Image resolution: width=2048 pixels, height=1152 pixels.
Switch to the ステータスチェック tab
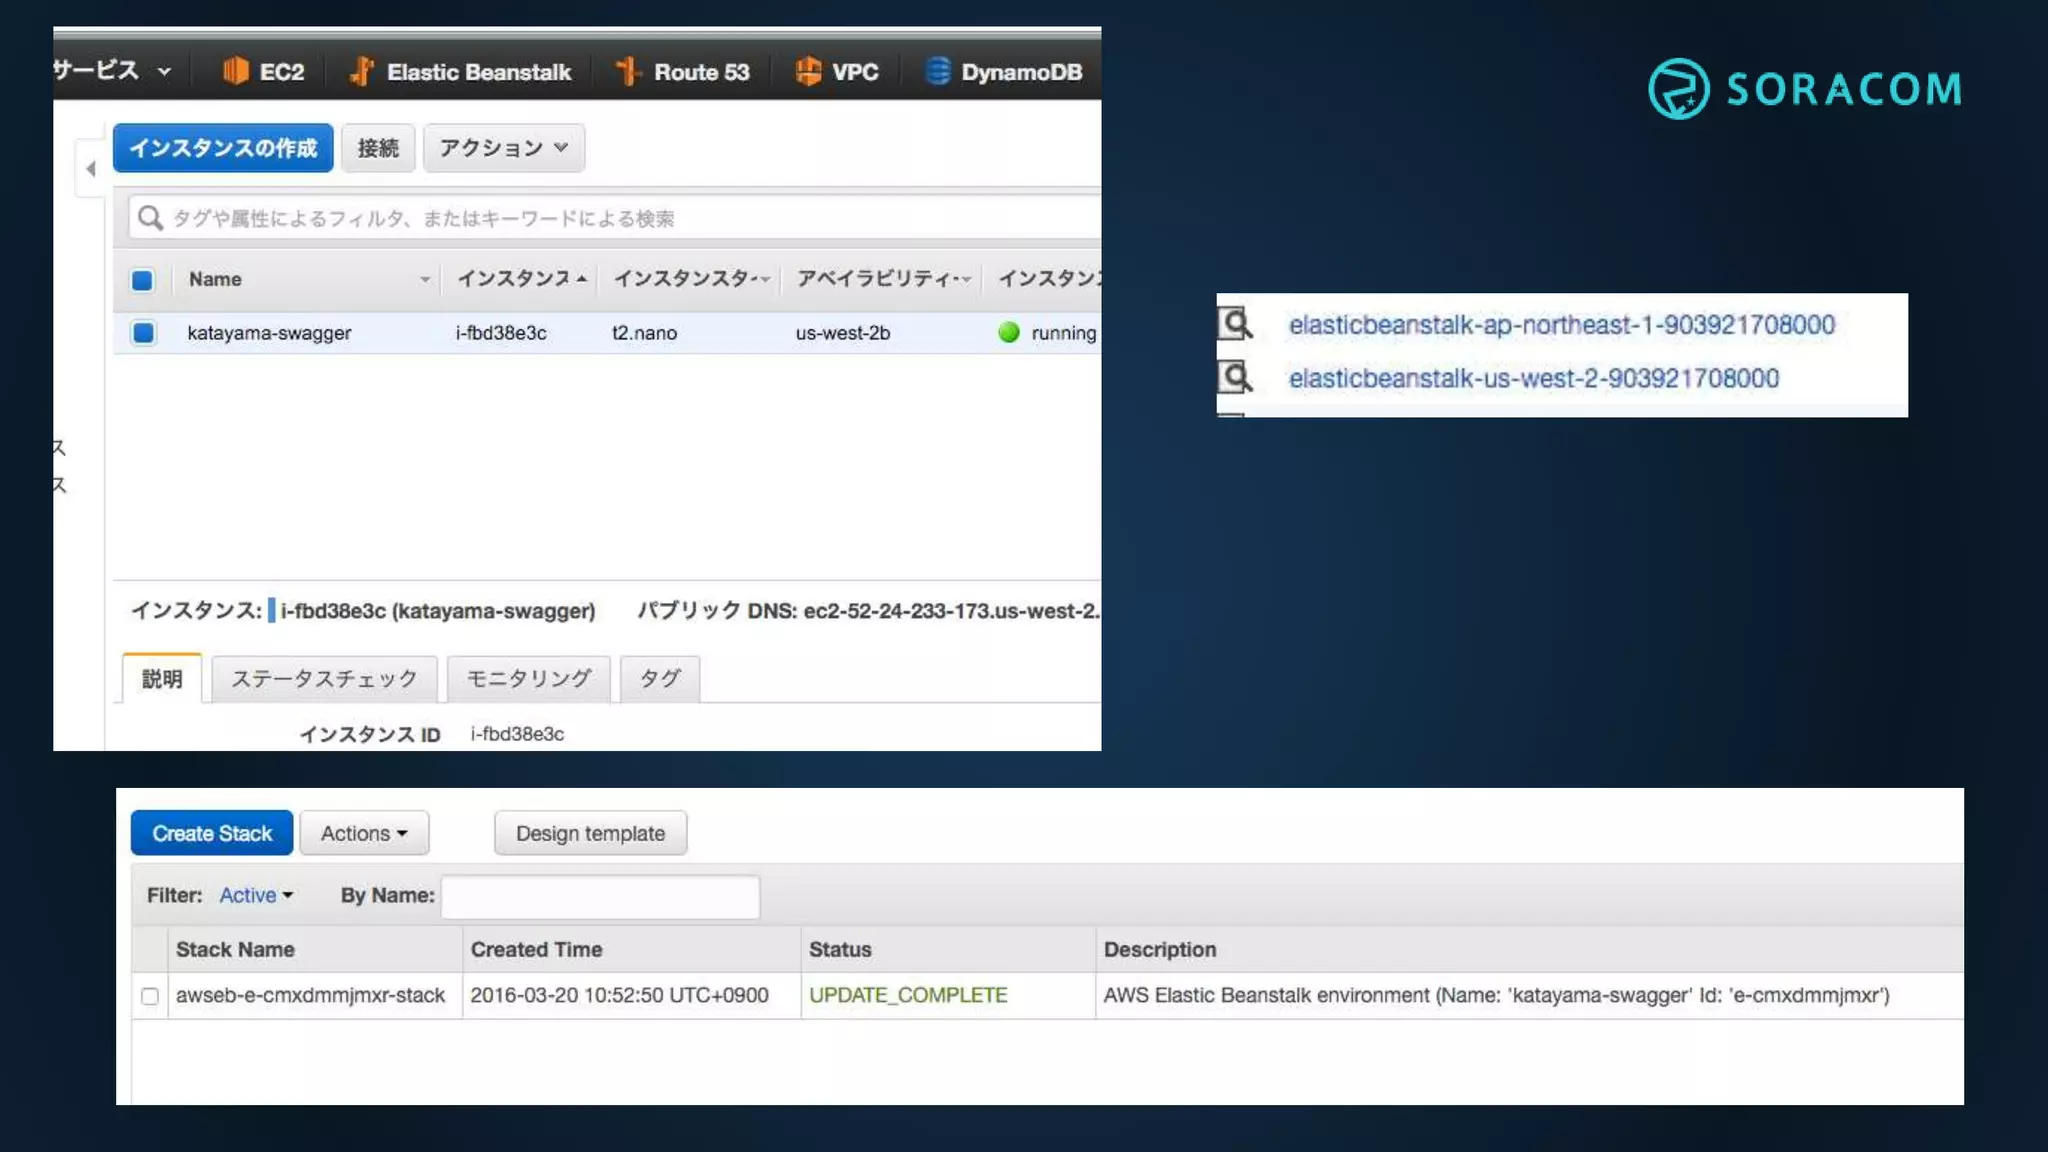coord(324,679)
